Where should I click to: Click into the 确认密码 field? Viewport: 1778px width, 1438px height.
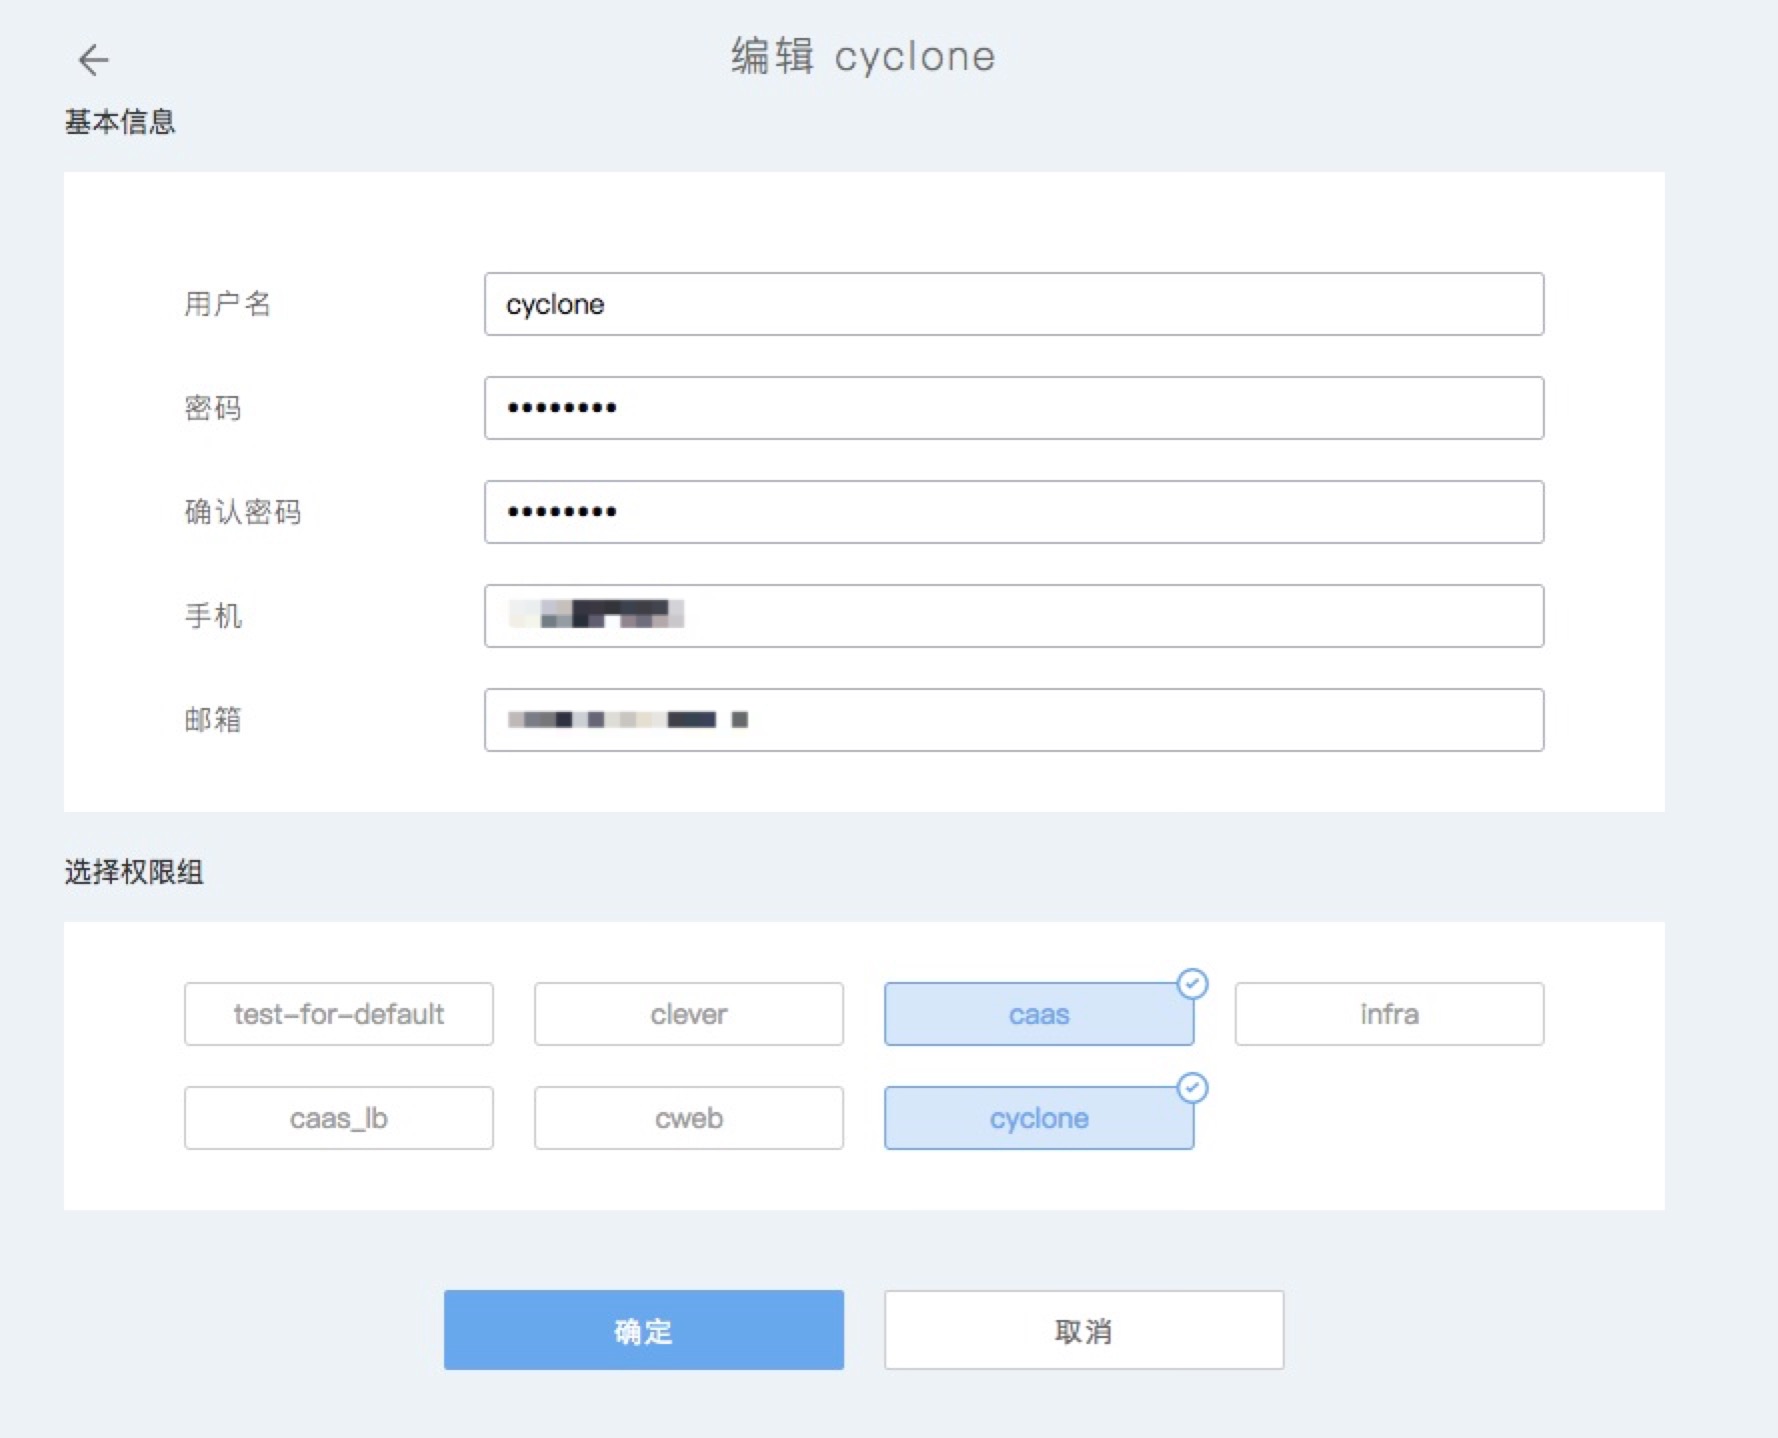(1013, 512)
